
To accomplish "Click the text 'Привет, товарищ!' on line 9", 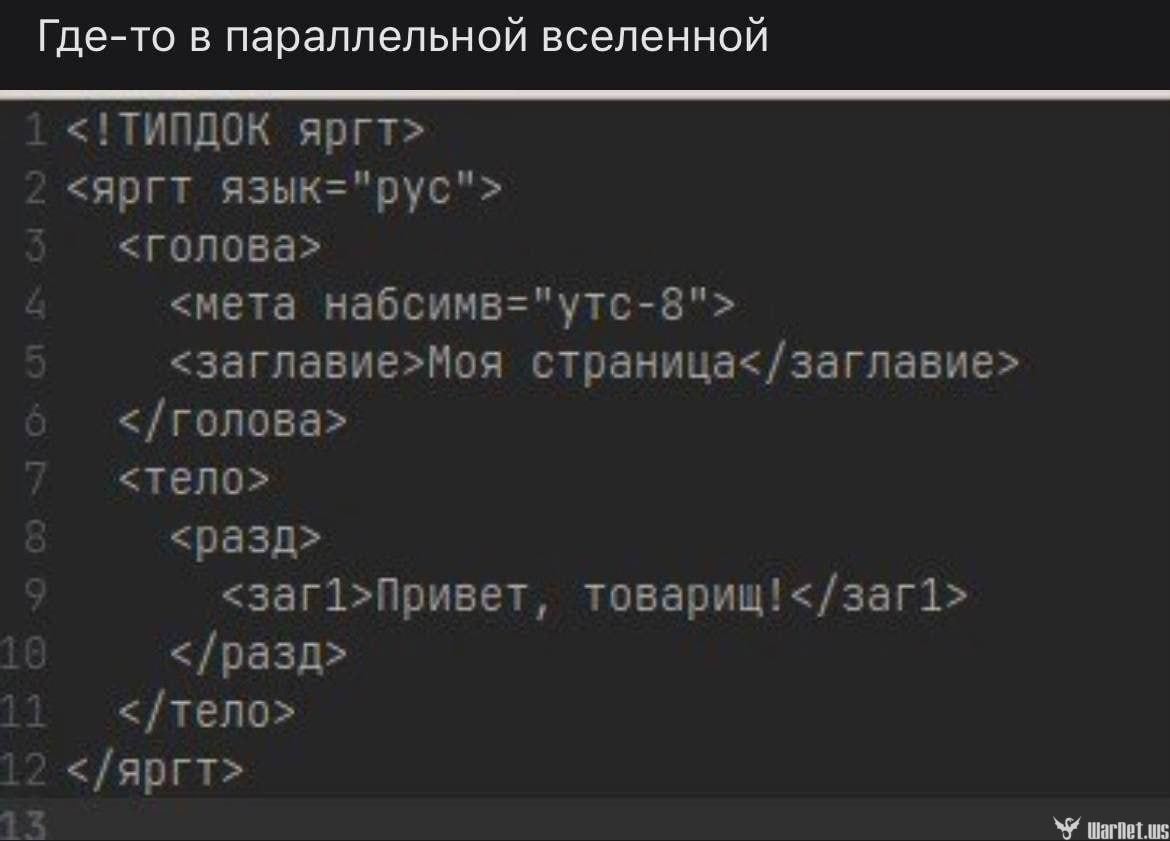I will tap(581, 596).
